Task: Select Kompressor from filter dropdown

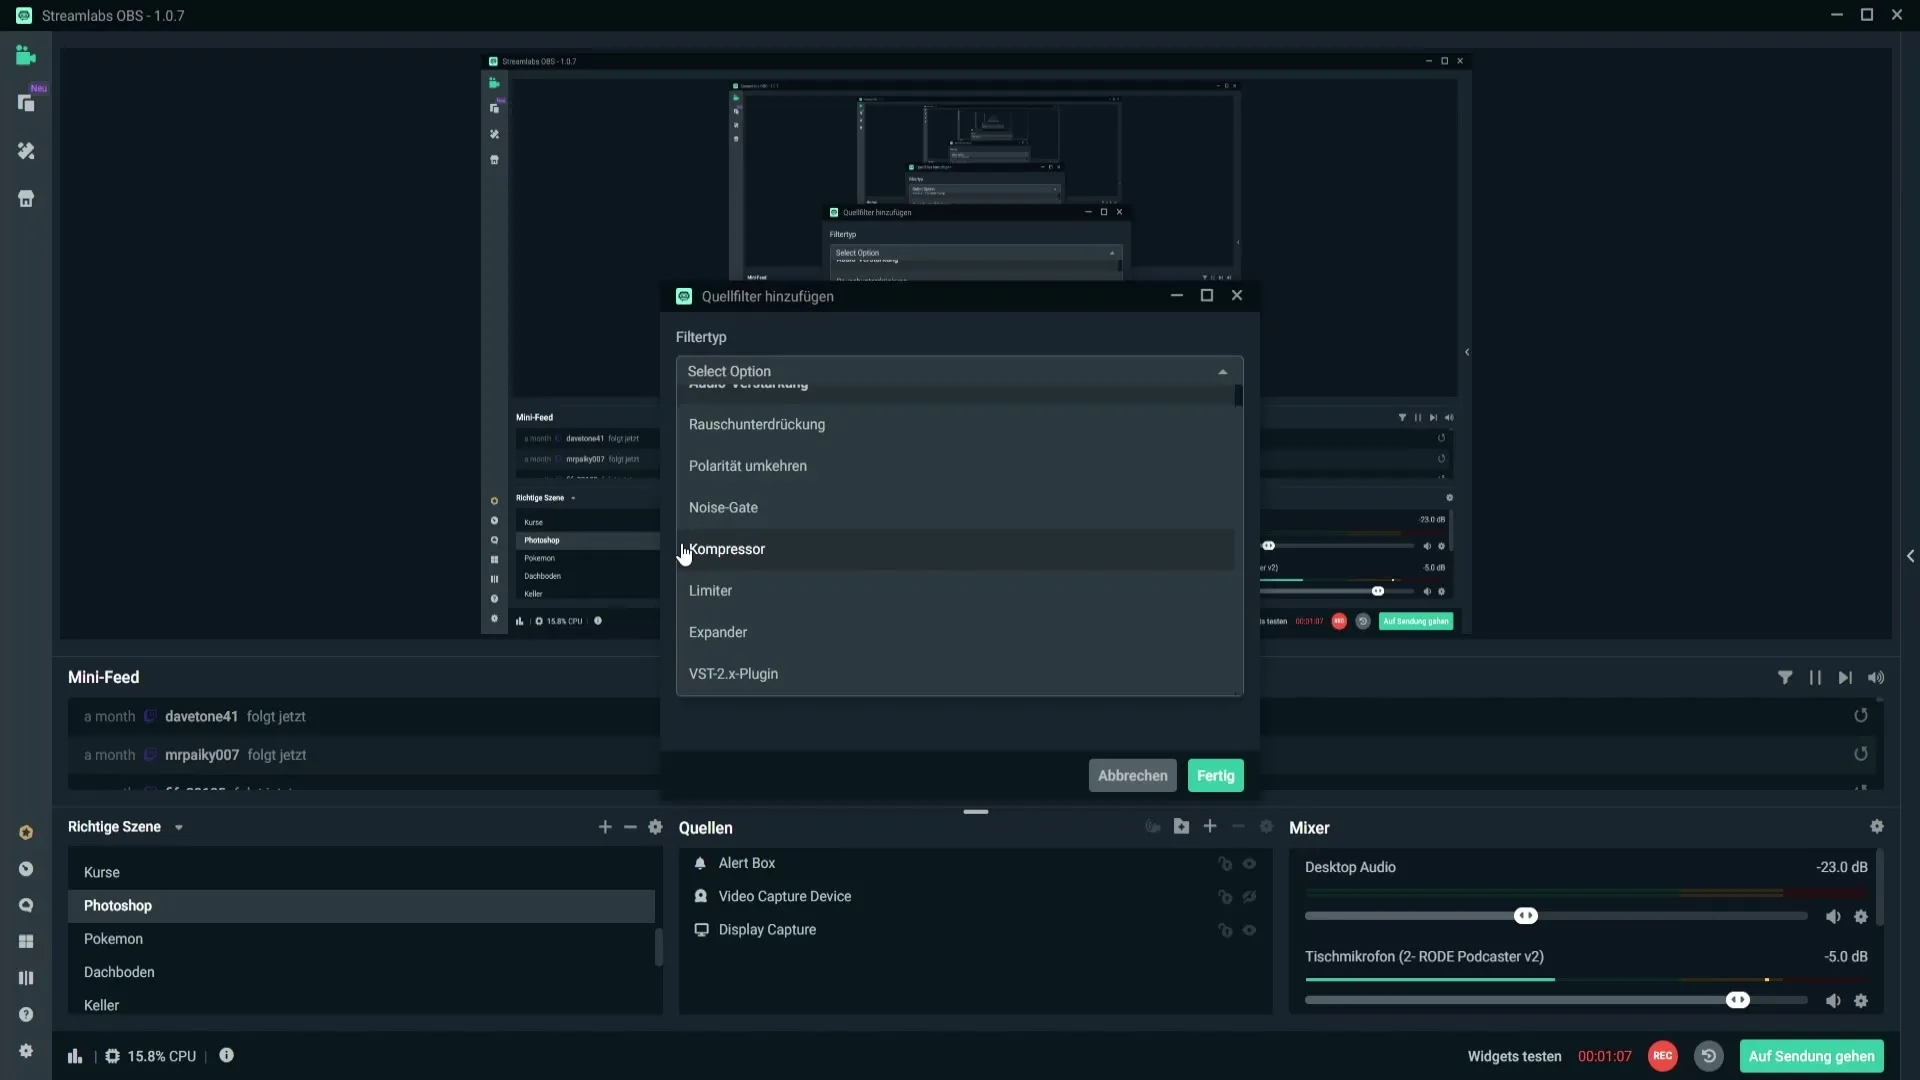Action: [x=727, y=547]
